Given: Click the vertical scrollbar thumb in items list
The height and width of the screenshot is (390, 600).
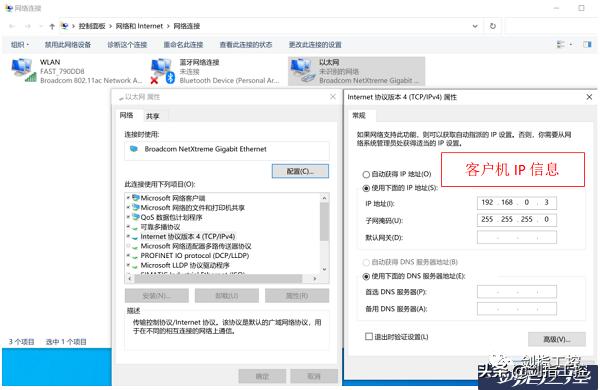Looking at the screenshot, I should tap(324, 222).
